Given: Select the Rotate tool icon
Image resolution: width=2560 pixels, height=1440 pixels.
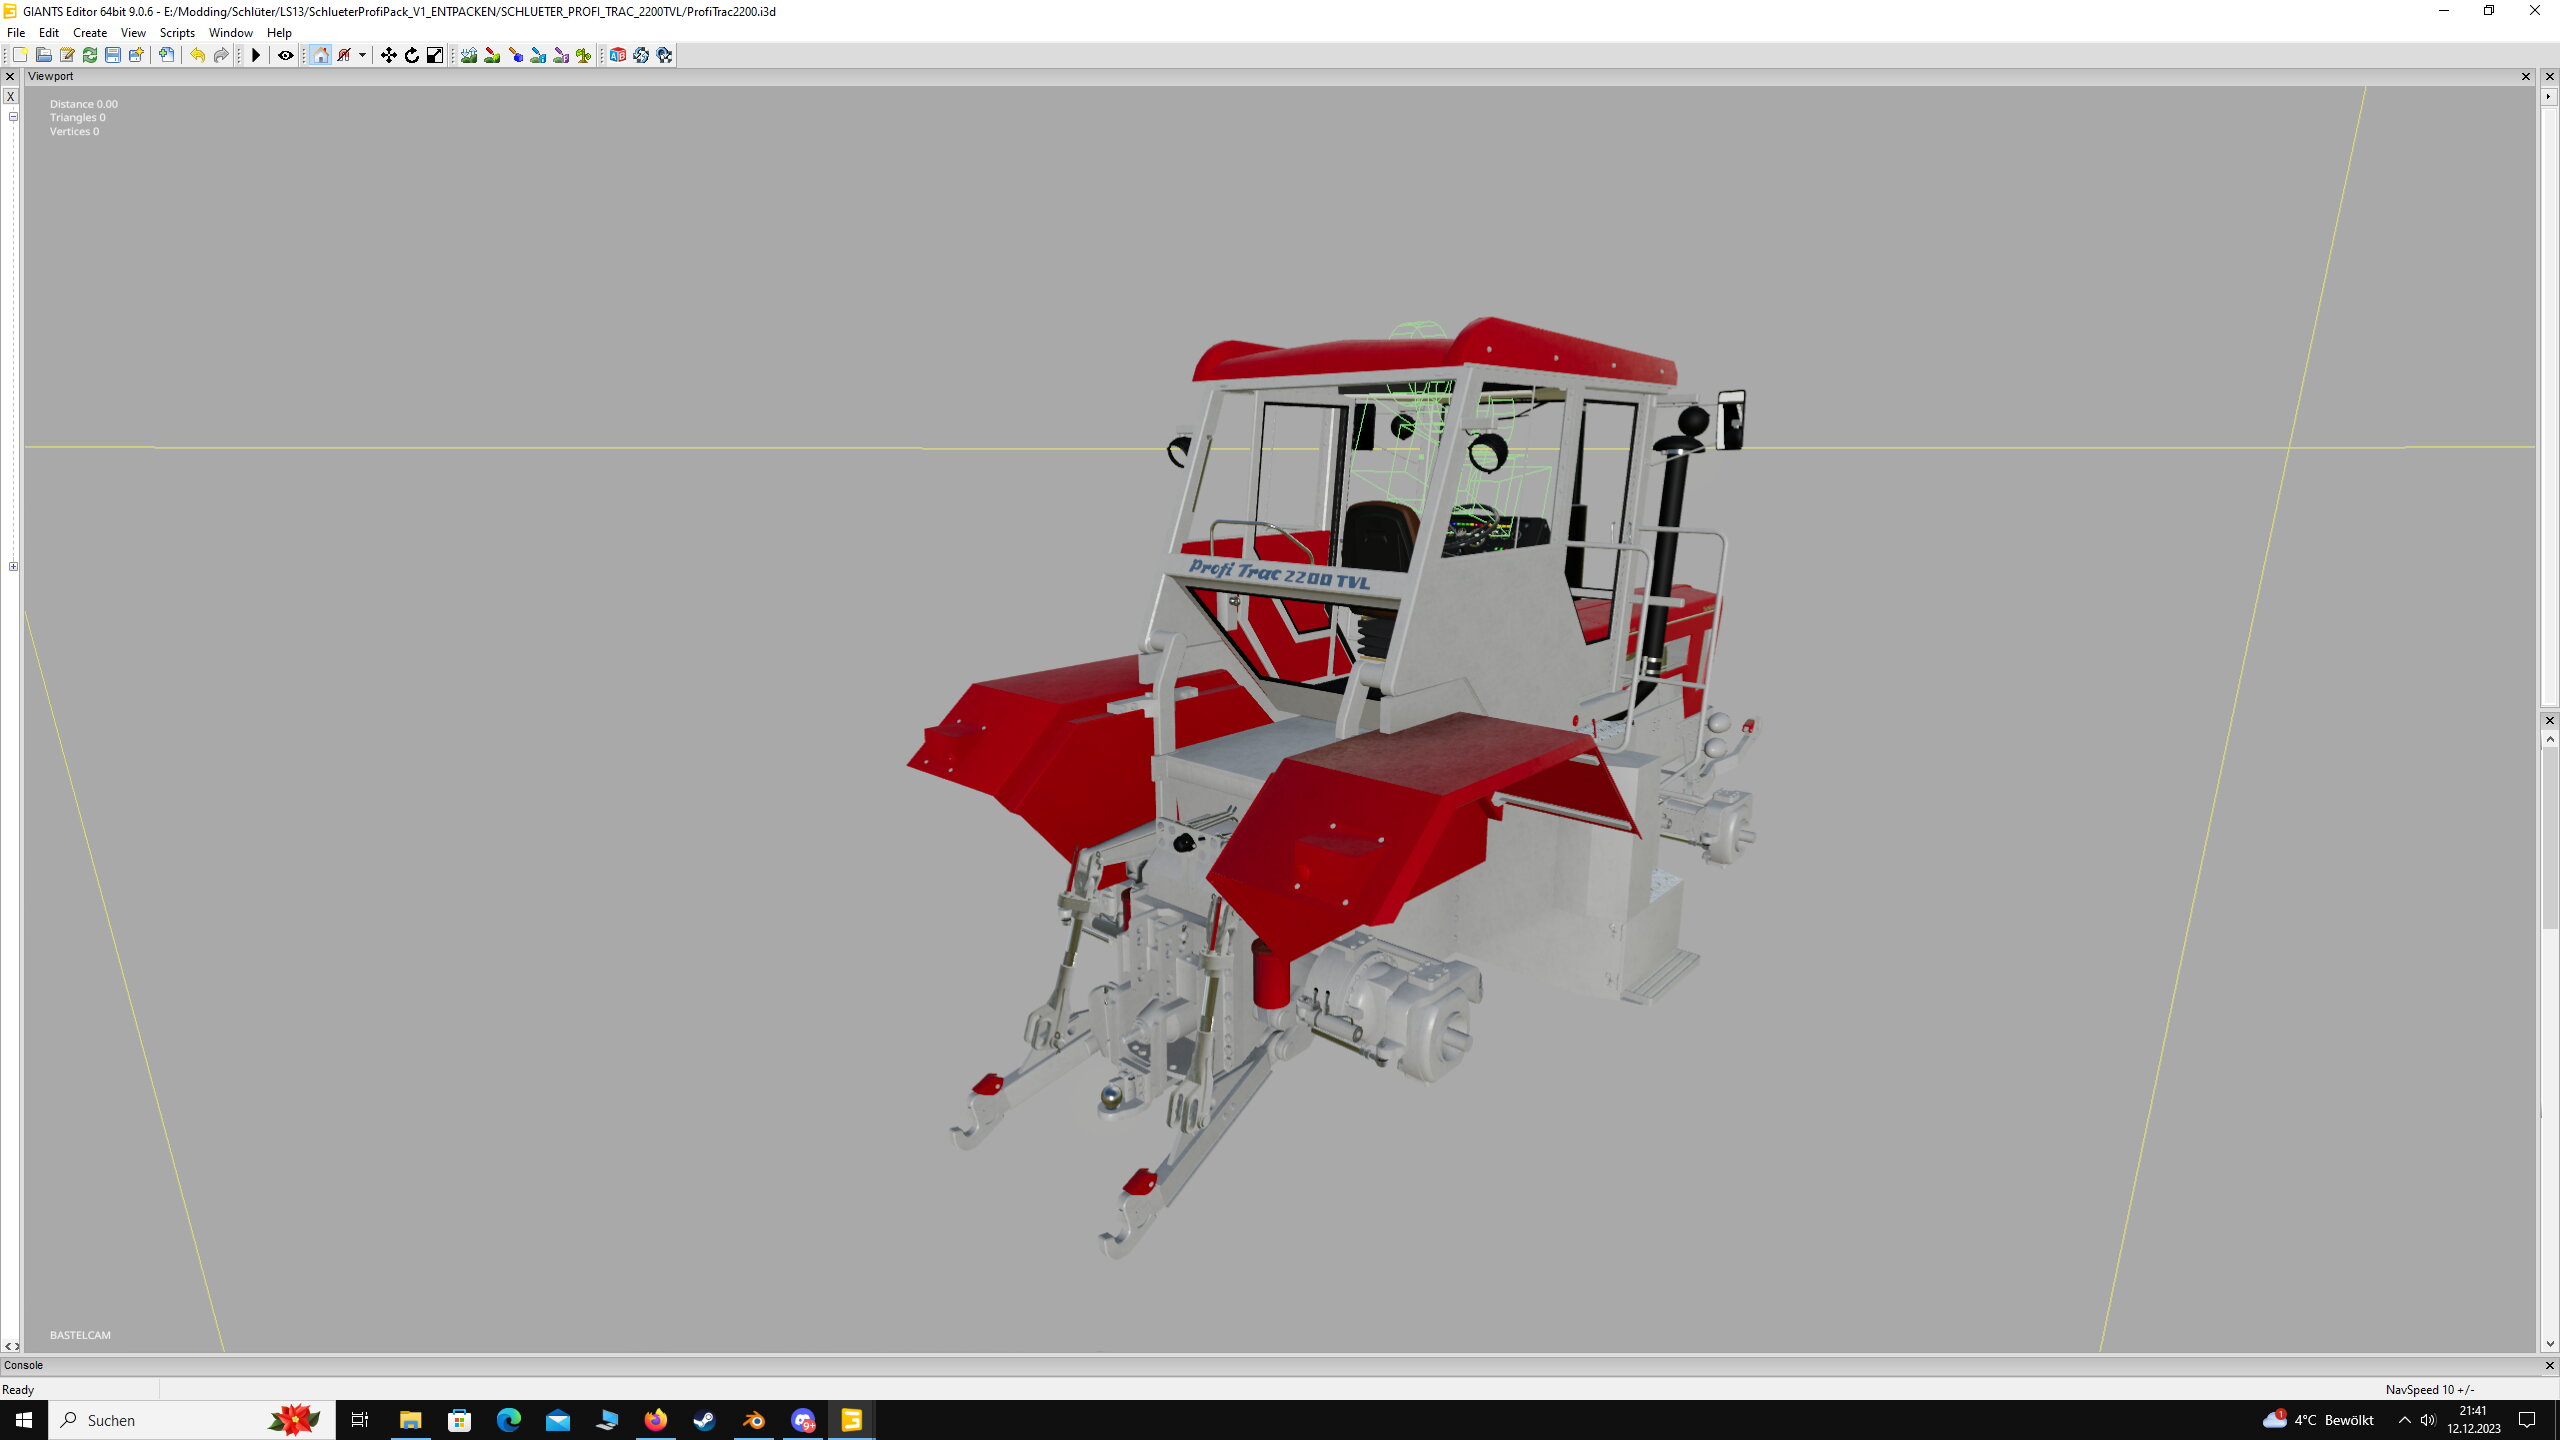Looking at the screenshot, I should [x=411, y=55].
